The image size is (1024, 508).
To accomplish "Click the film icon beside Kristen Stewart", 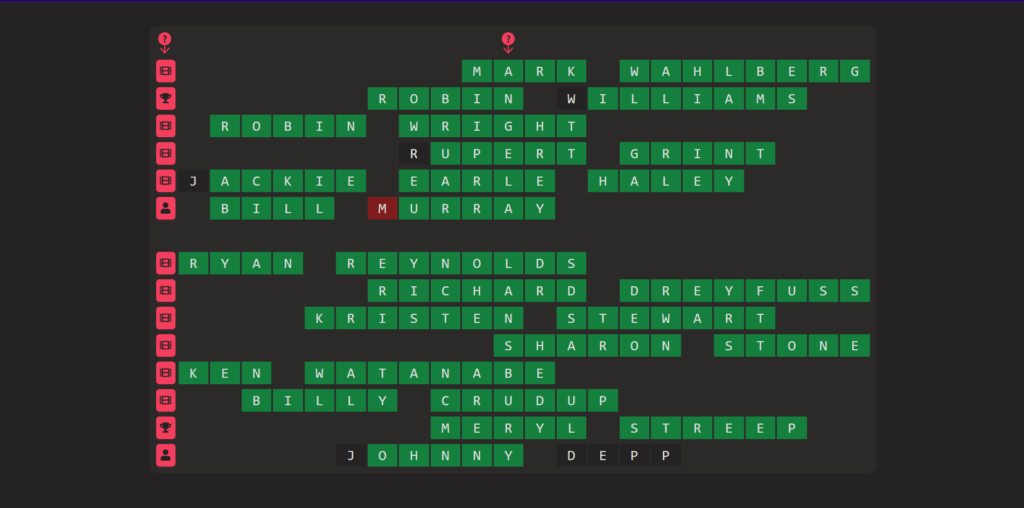I will (x=165, y=318).
